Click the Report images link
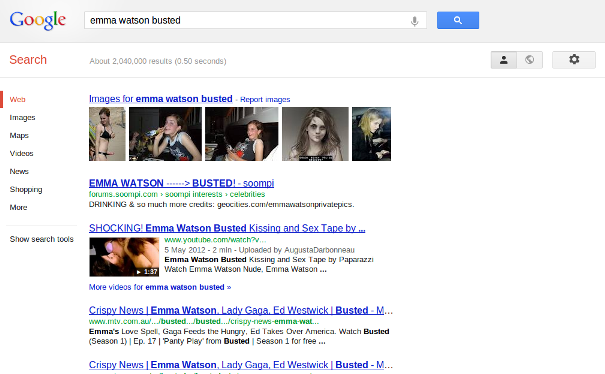 pyautogui.click(x=265, y=100)
